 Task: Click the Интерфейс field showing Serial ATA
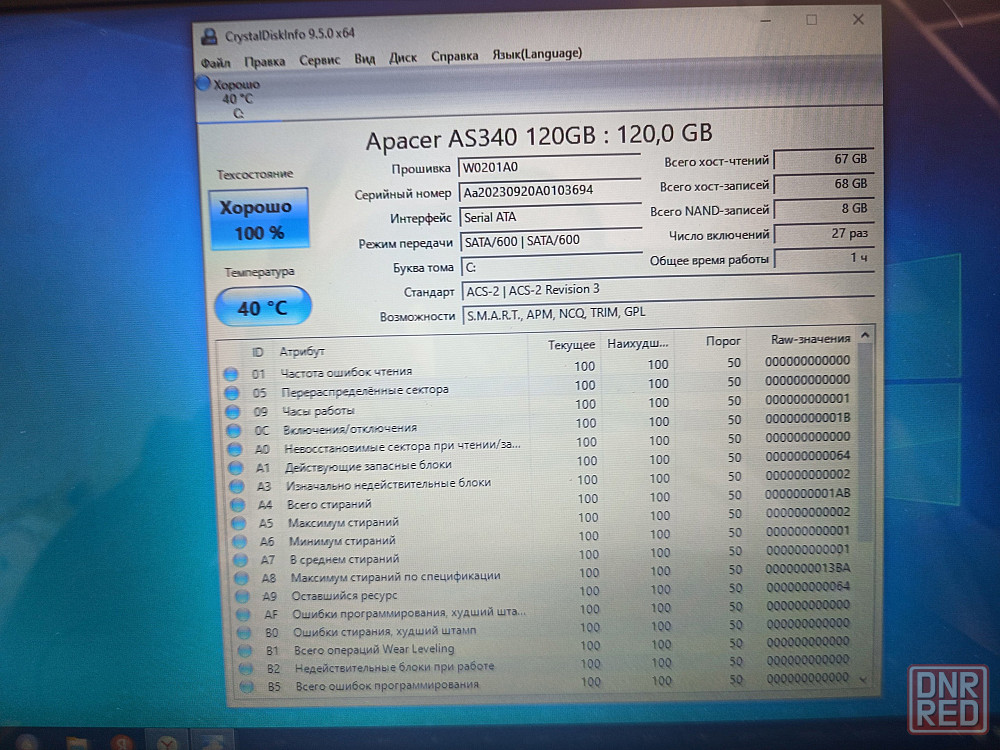[x=551, y=216]
